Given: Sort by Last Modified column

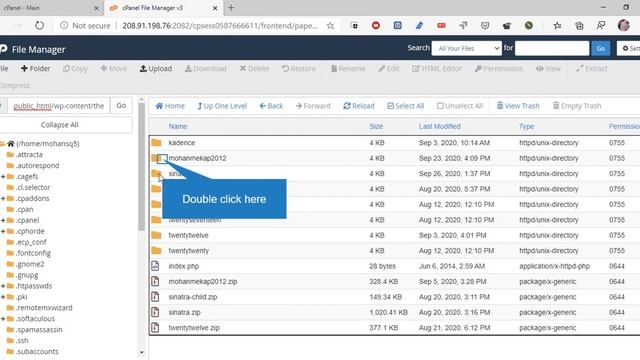Looking at the screenshot, I should pos(440,127).
